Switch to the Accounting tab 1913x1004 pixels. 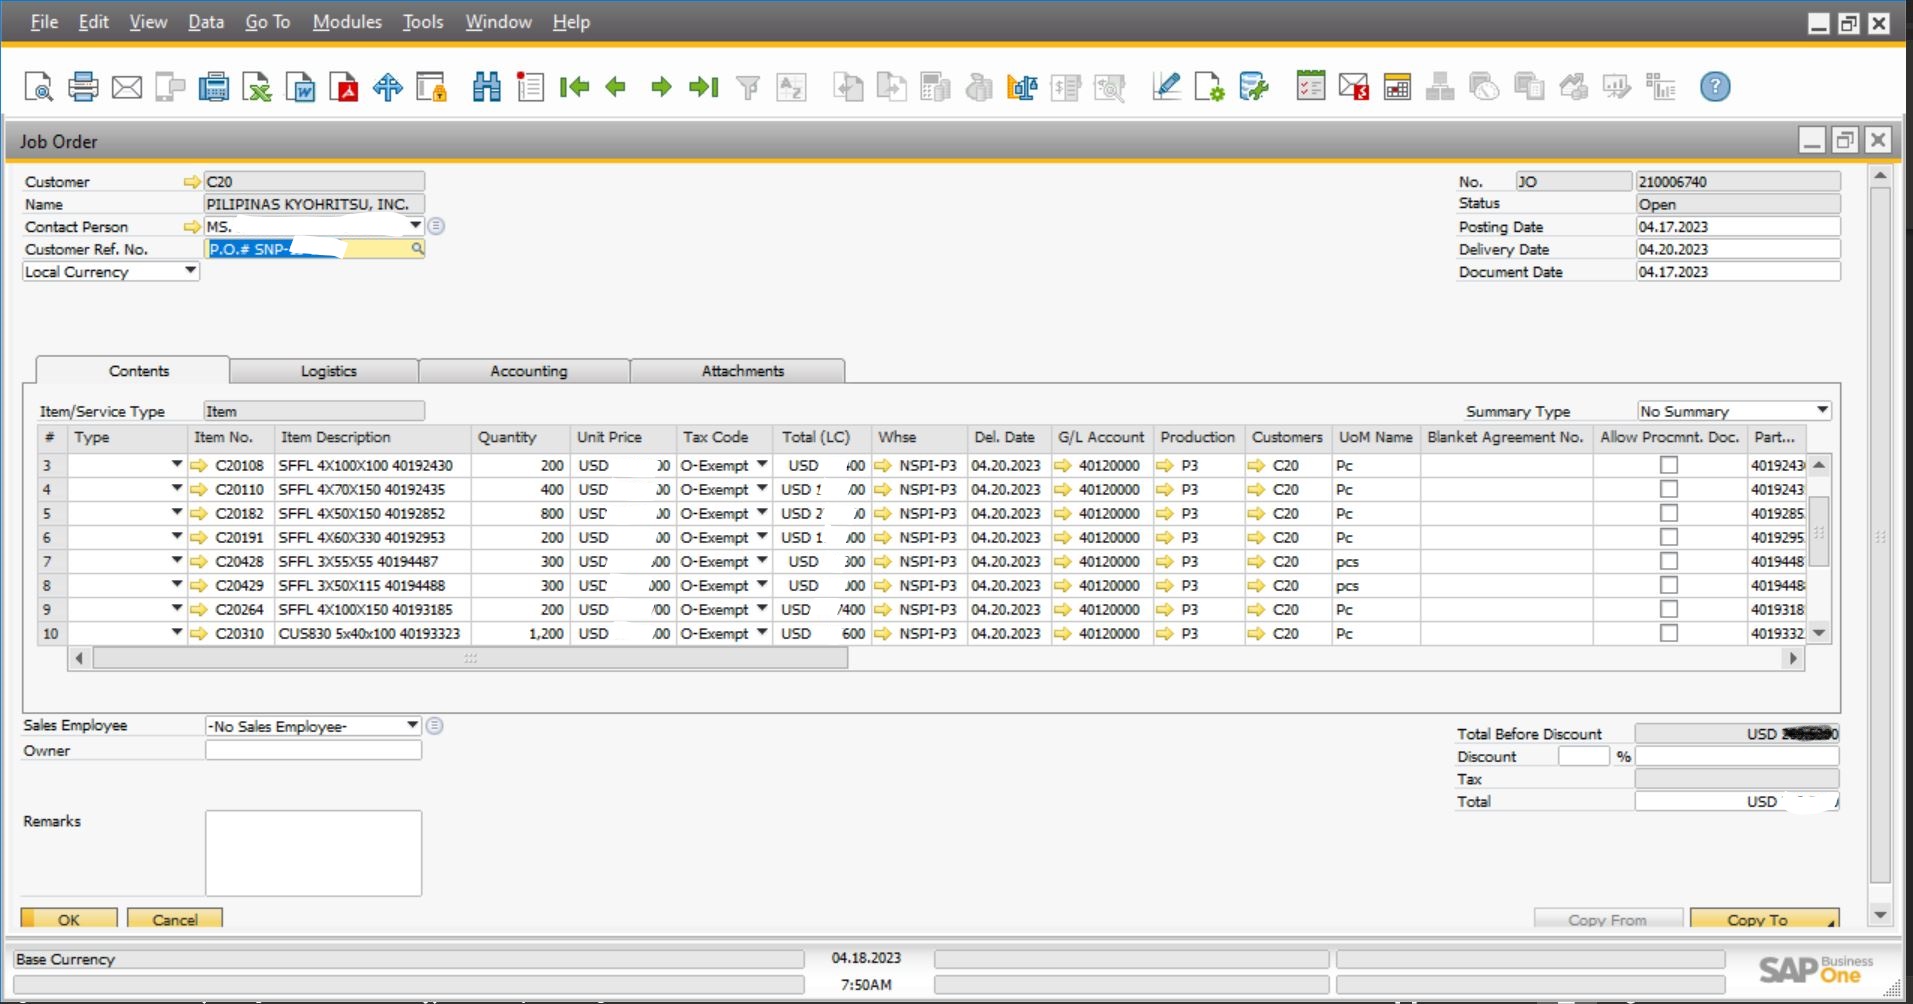click(x=528, y=371)
